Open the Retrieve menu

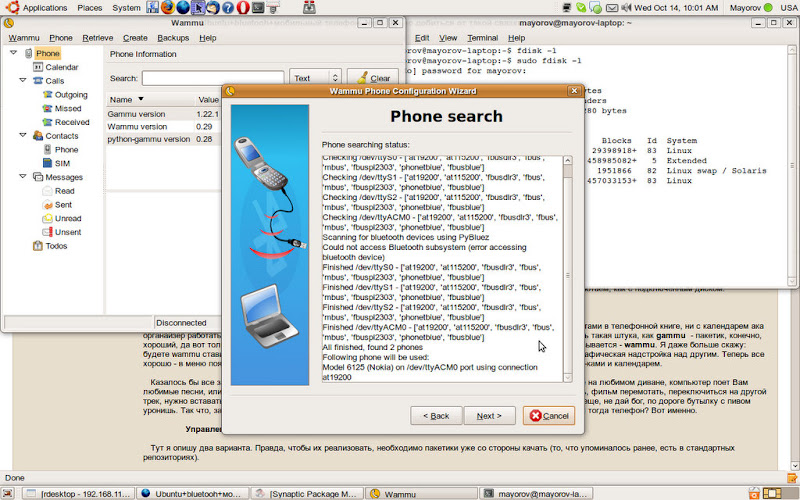pos(97,38)
